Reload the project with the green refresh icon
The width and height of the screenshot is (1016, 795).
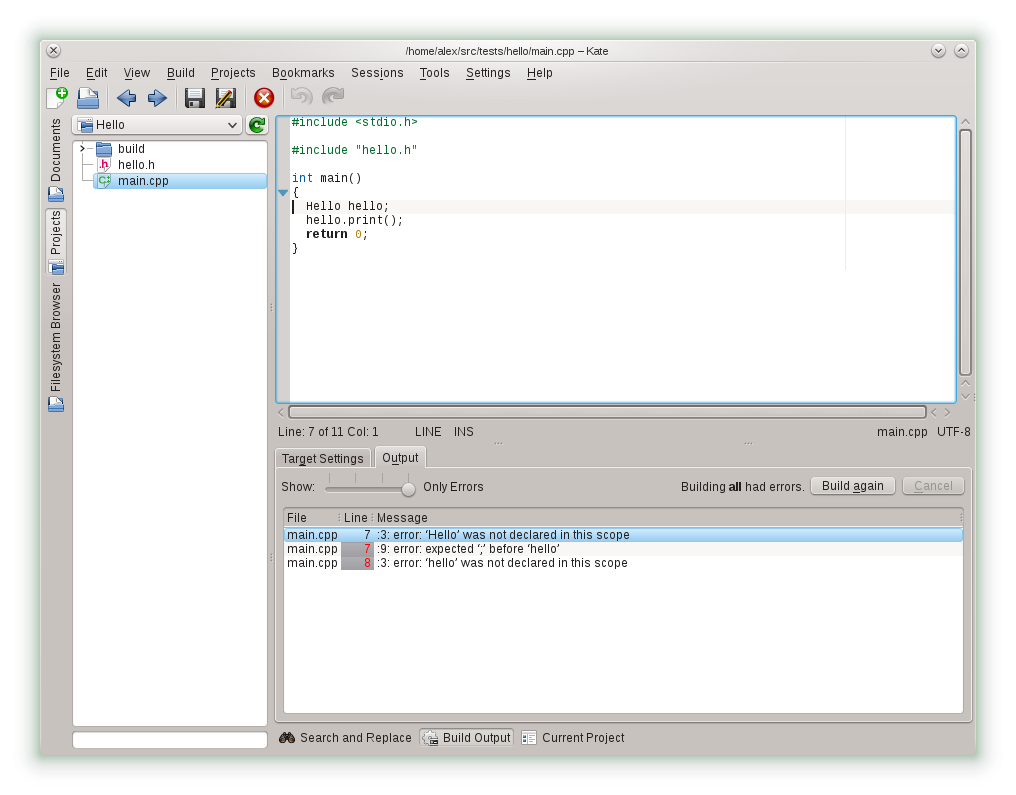point(257,125)
